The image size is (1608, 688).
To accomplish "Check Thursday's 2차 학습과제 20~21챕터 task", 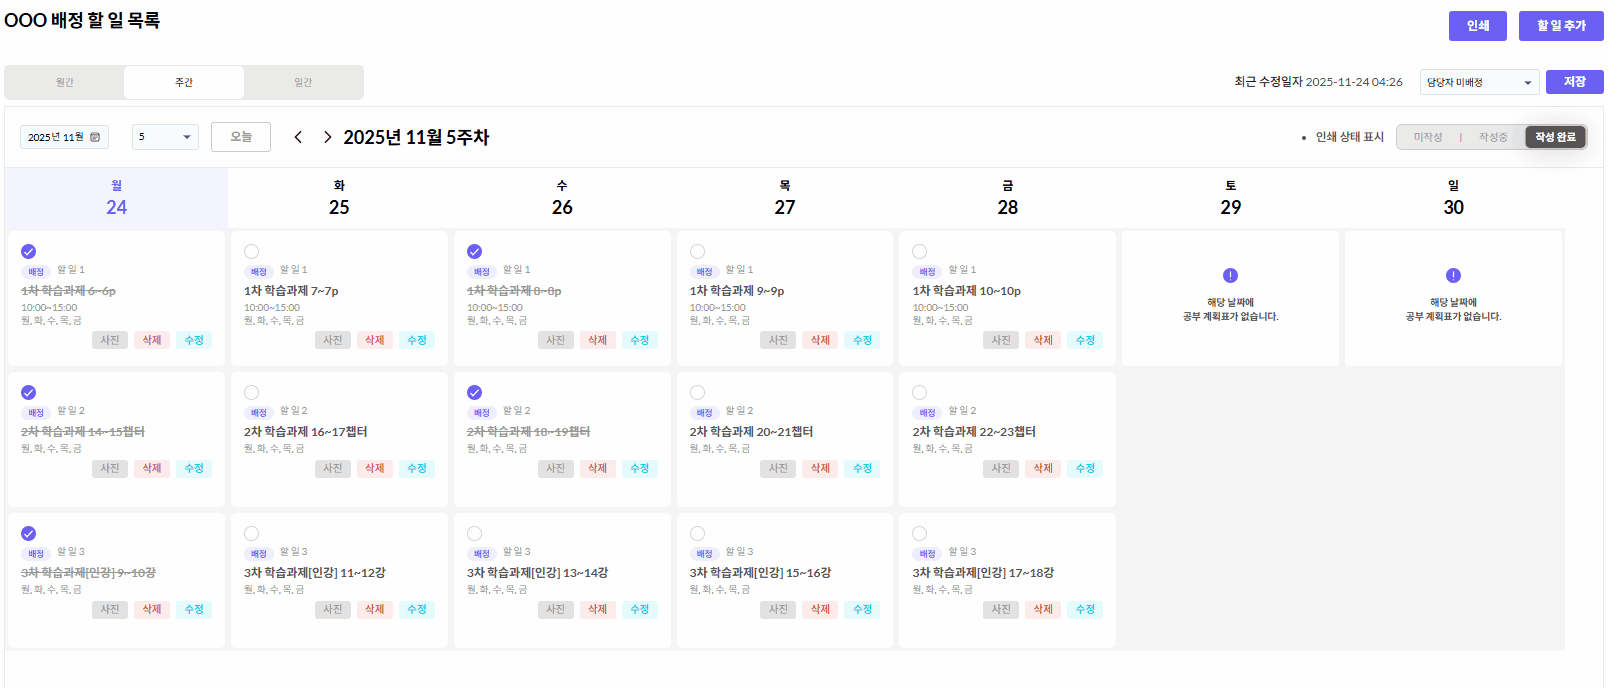I will [698, 392].
